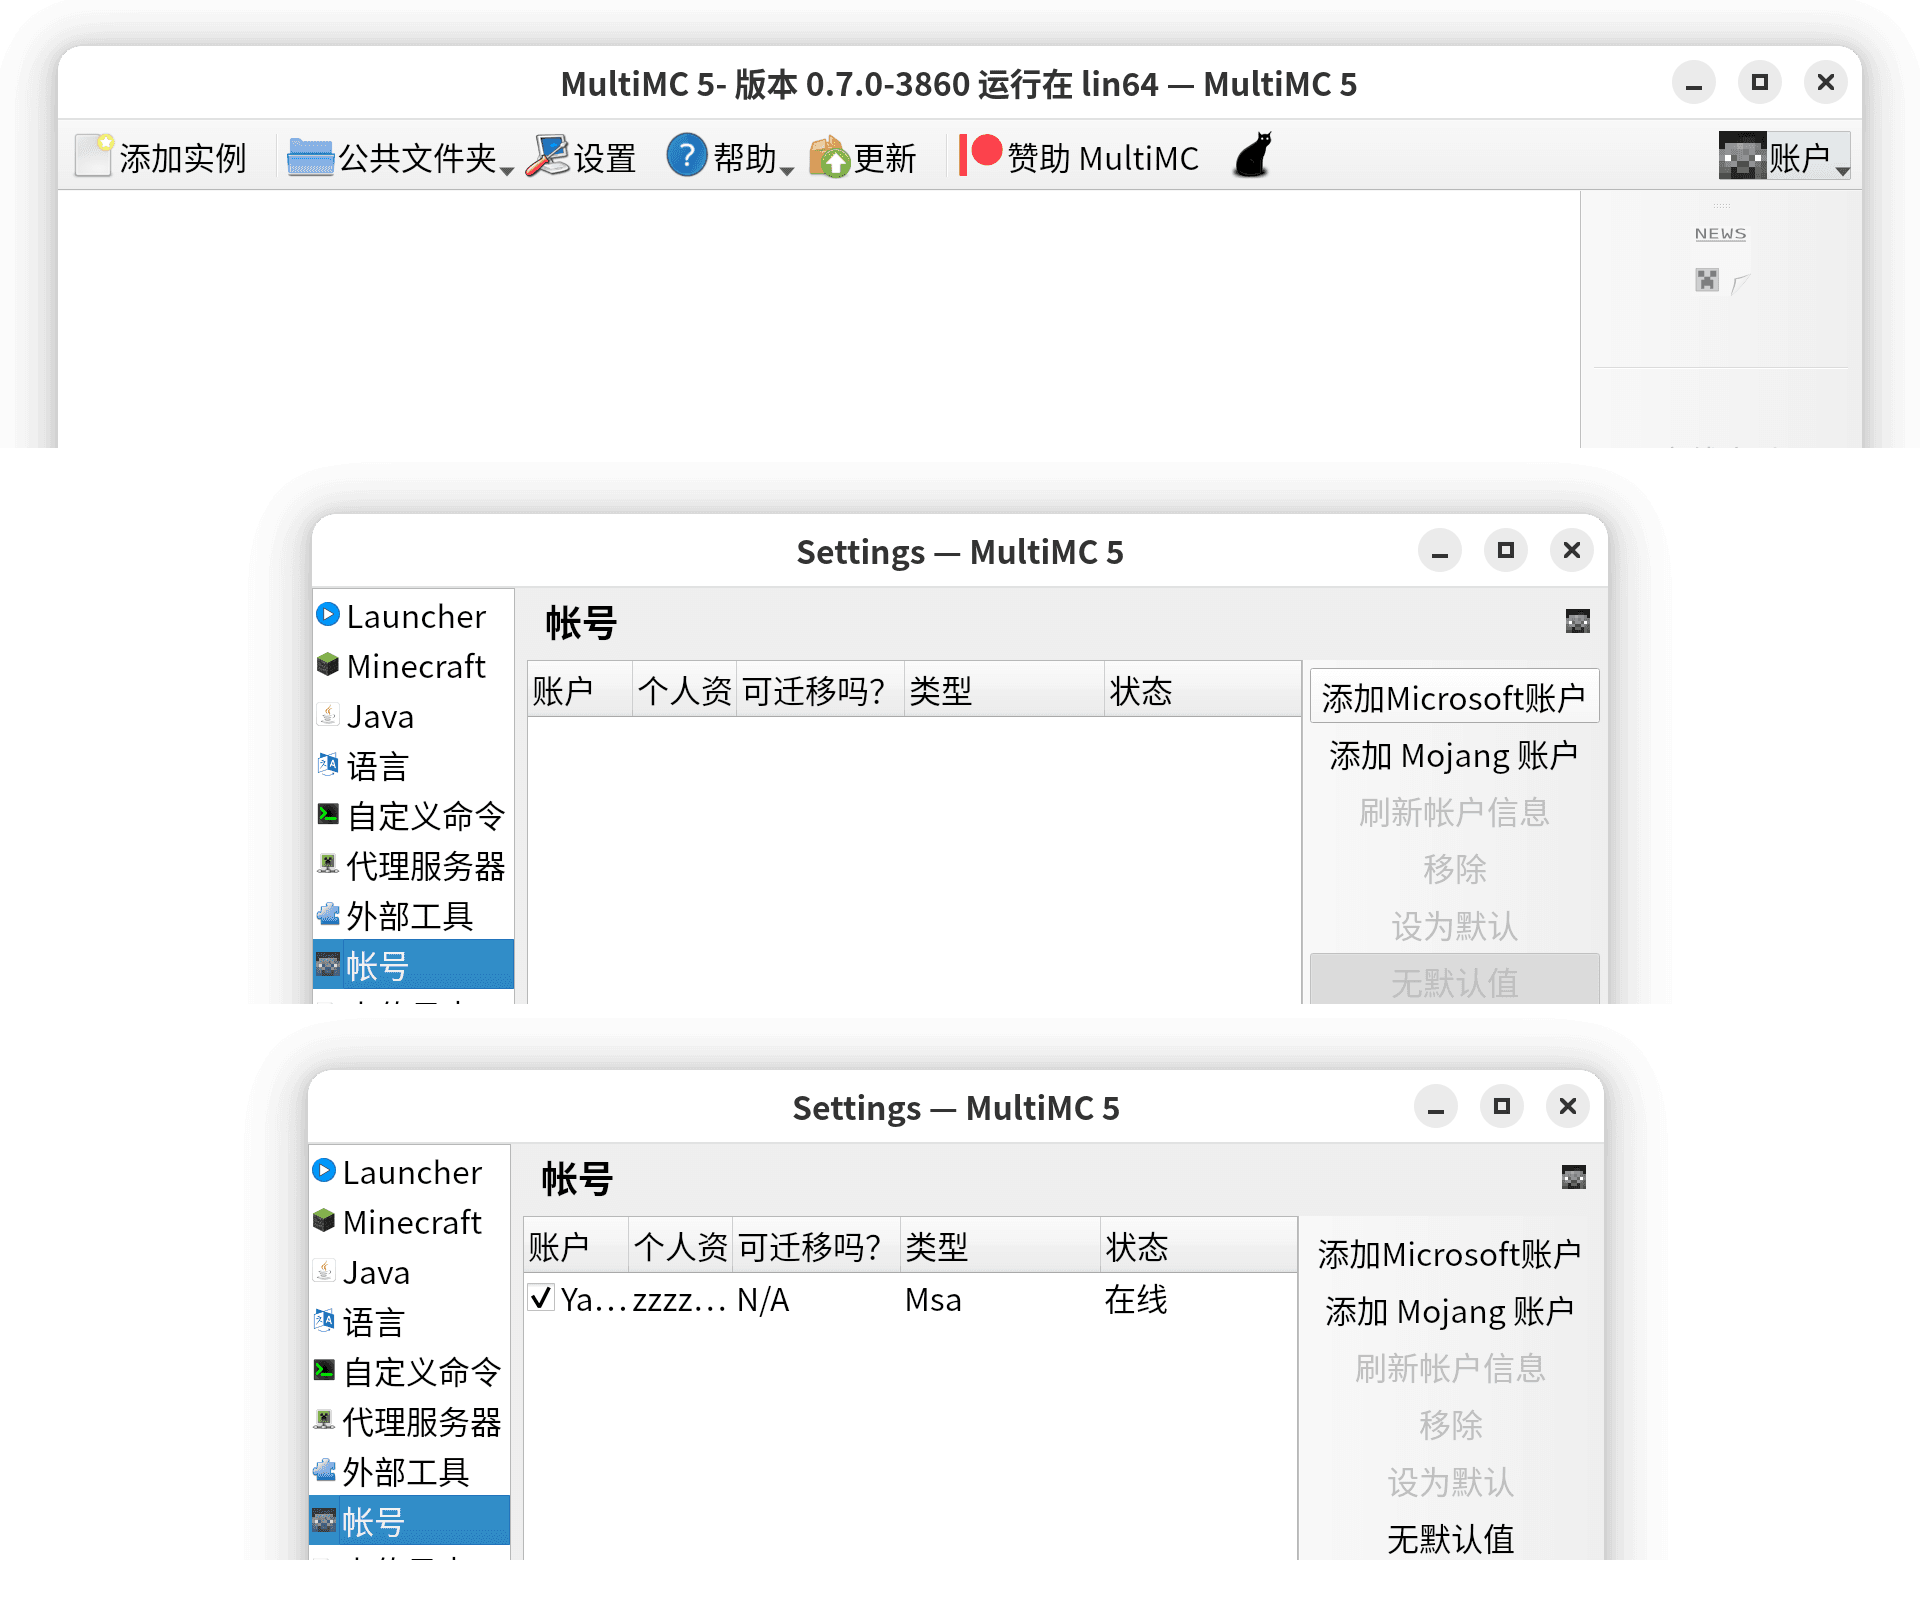Expand the 公共文件夹 dropdown arrow

pos(507,170)
